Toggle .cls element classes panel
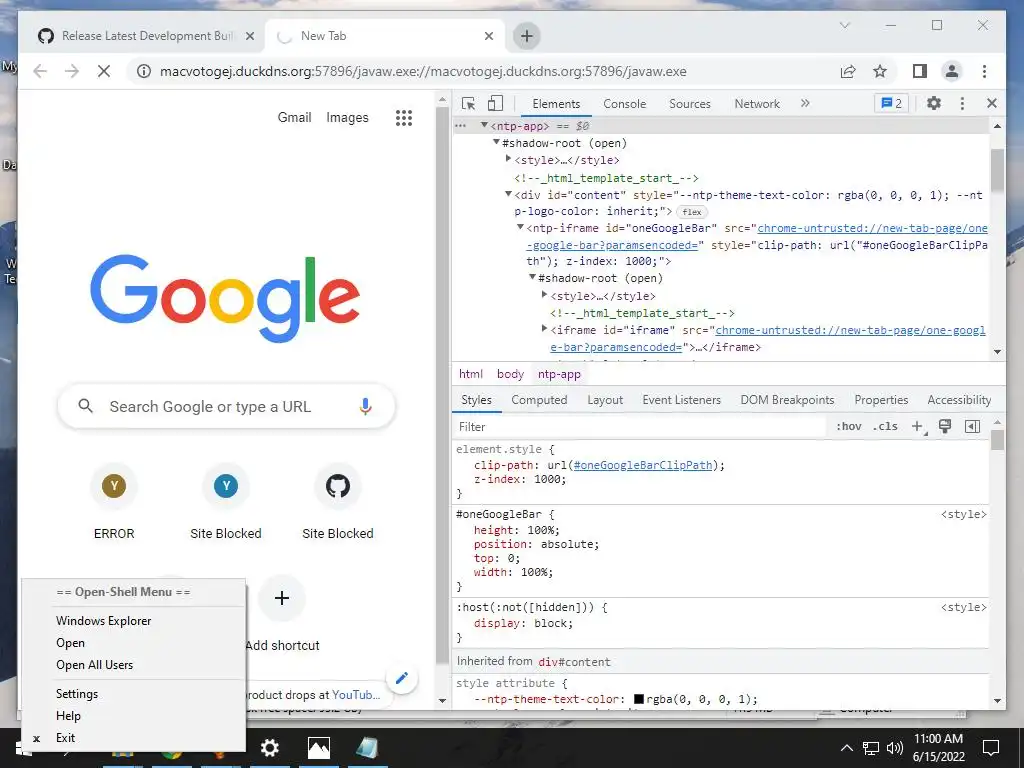The width and height of the screenshot is (1024, 768). coord(885,426)
